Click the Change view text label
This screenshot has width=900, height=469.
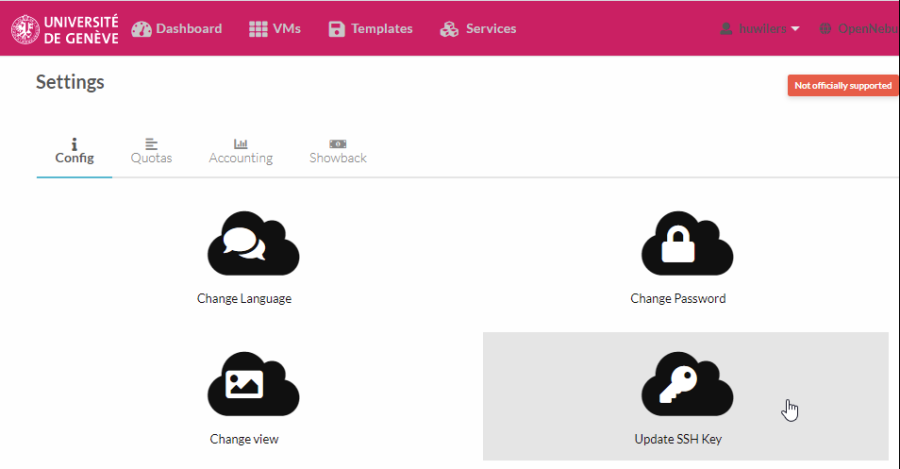244,439
